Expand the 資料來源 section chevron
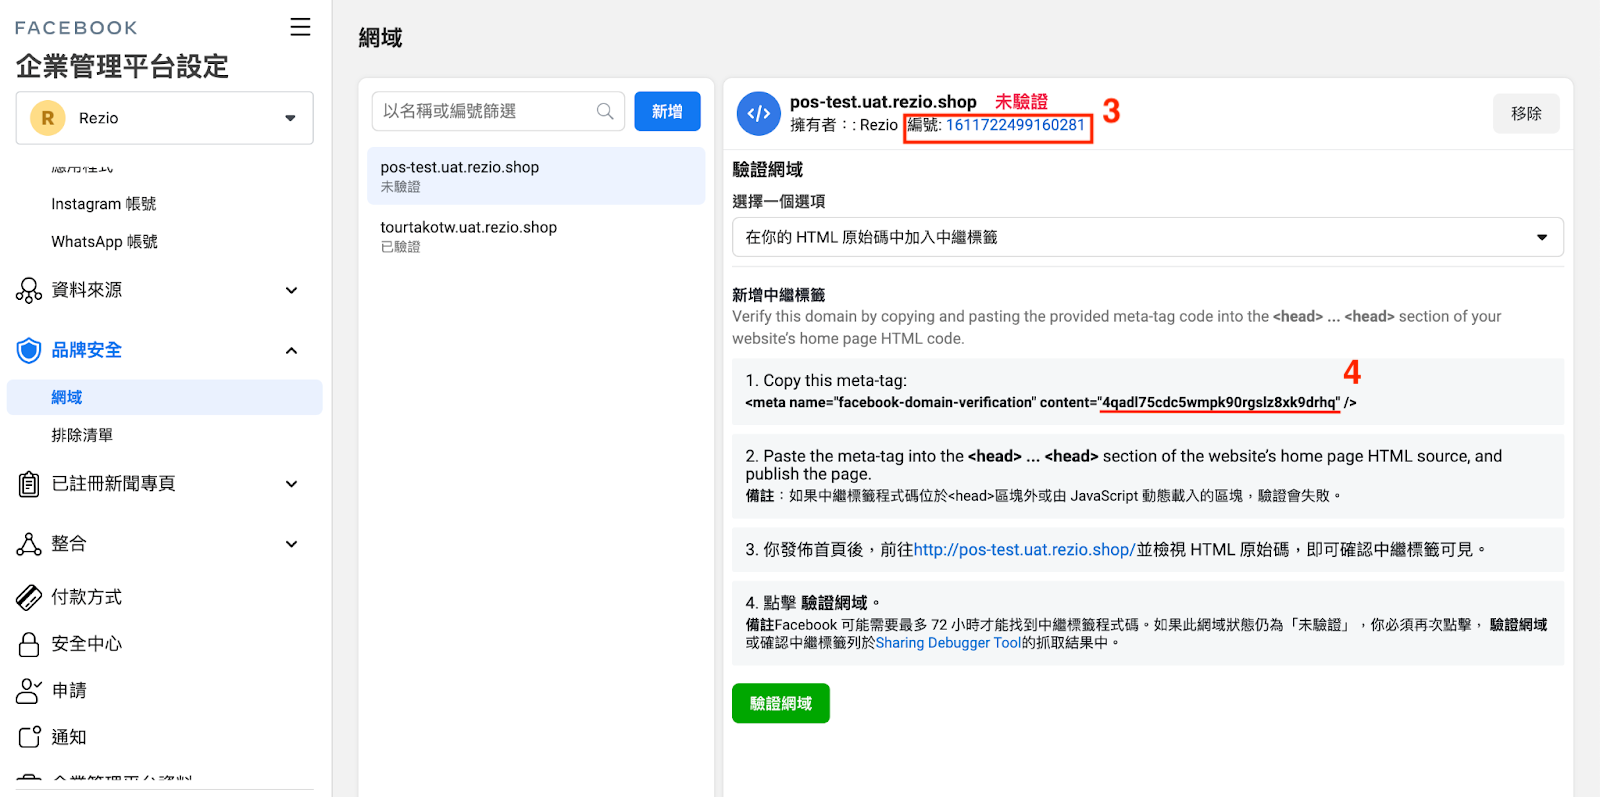1600x797 pixels. [x=291, y=290]
